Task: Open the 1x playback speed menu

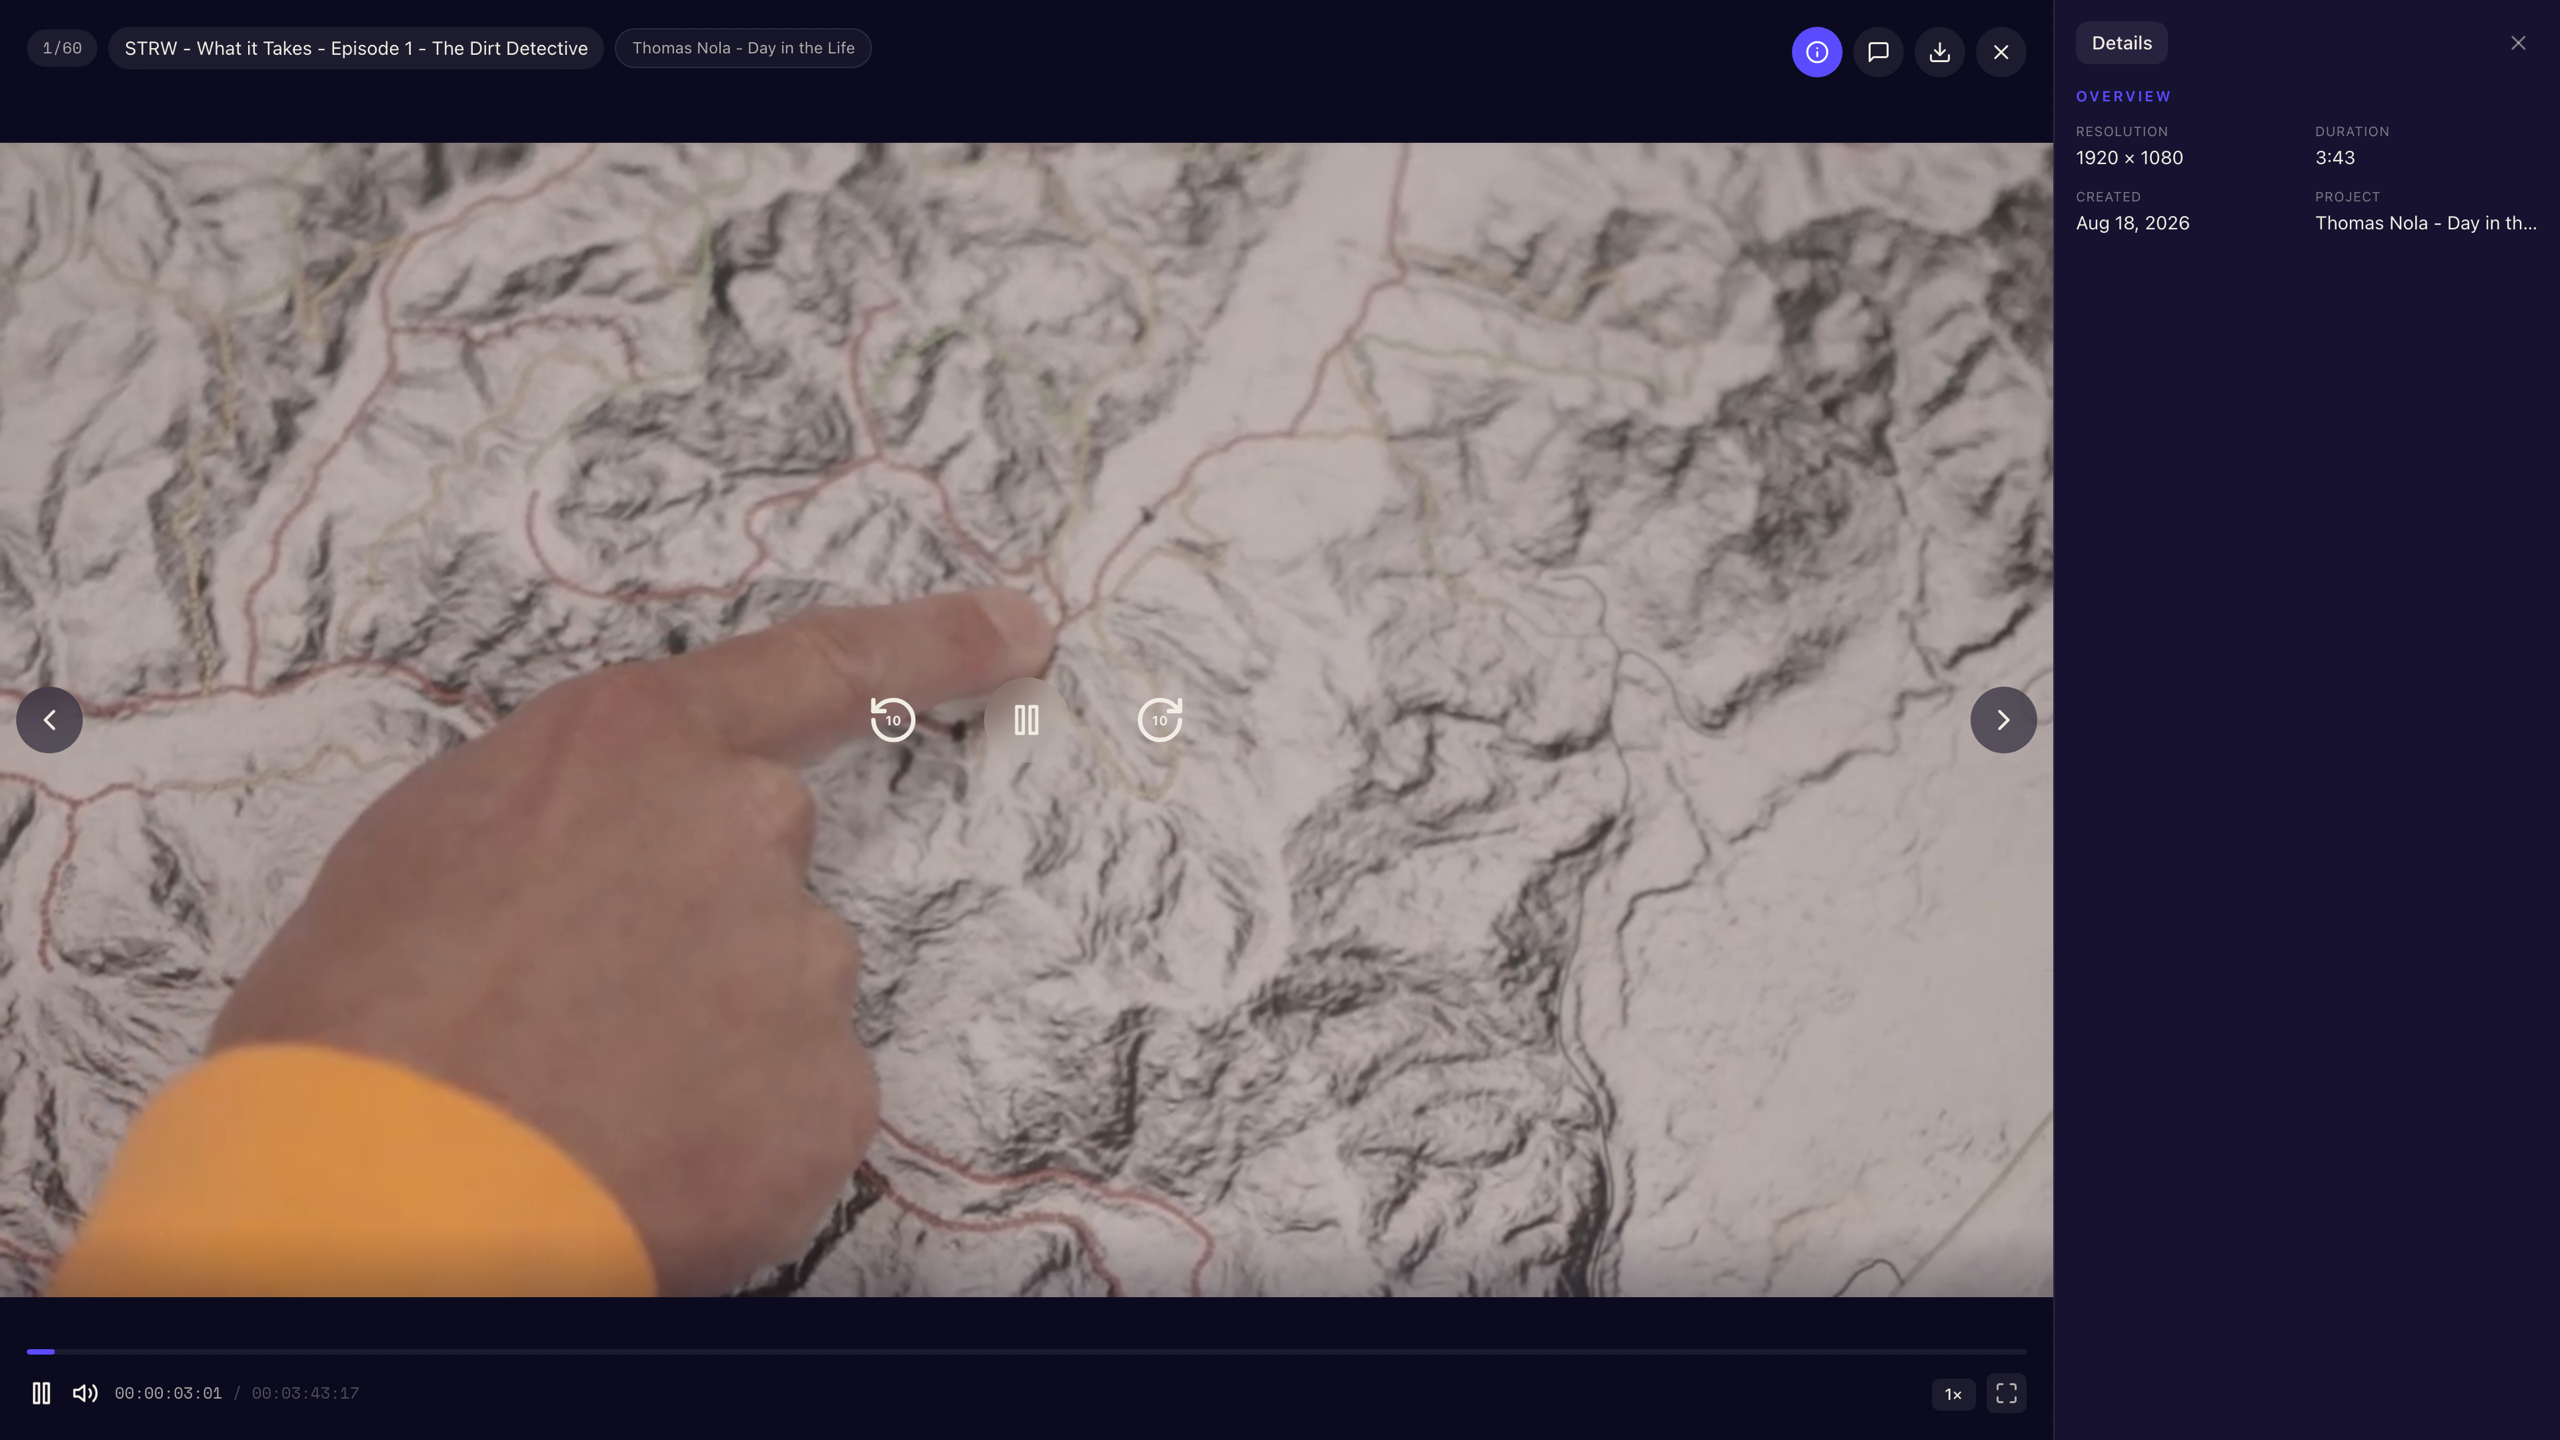Action: tap(1952, 1394)
